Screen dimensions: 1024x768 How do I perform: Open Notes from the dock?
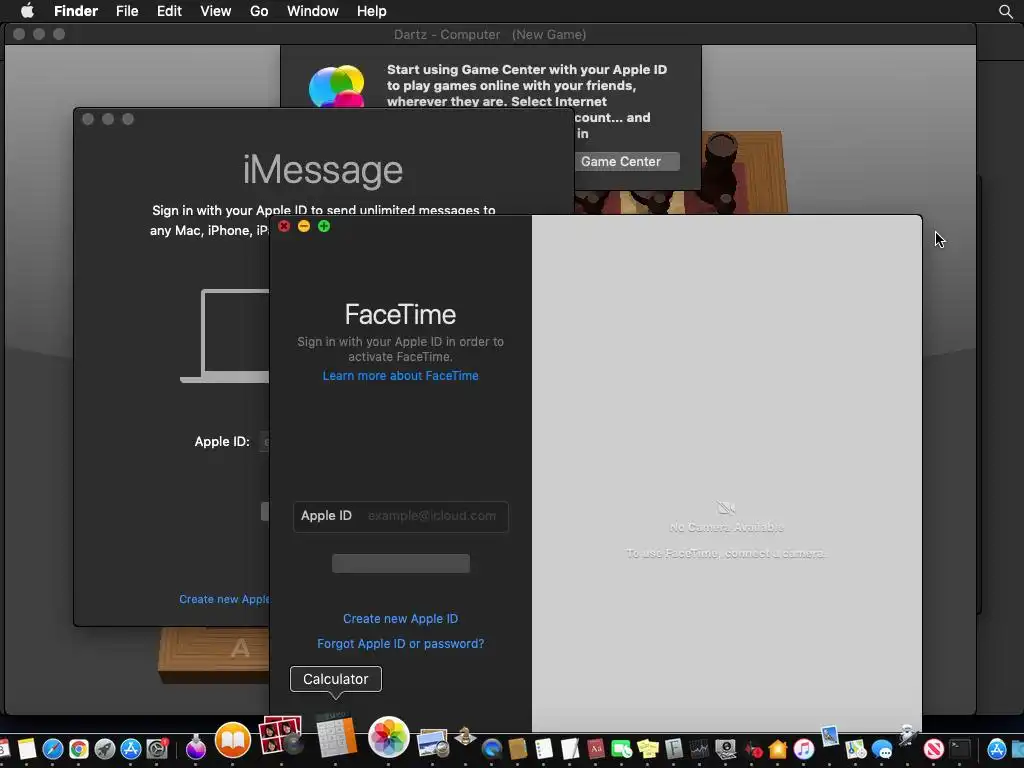(x=27, y=749)
